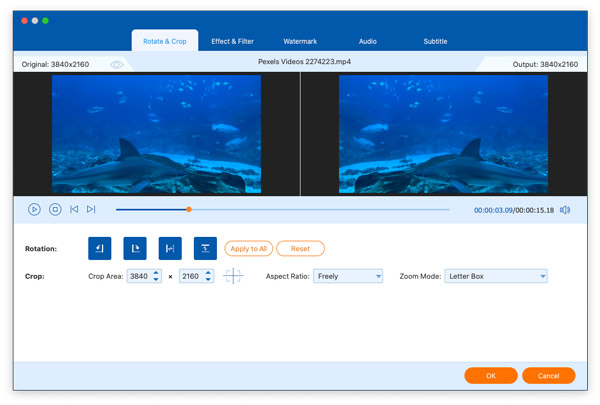Flip video horizontally

[170, 248]
